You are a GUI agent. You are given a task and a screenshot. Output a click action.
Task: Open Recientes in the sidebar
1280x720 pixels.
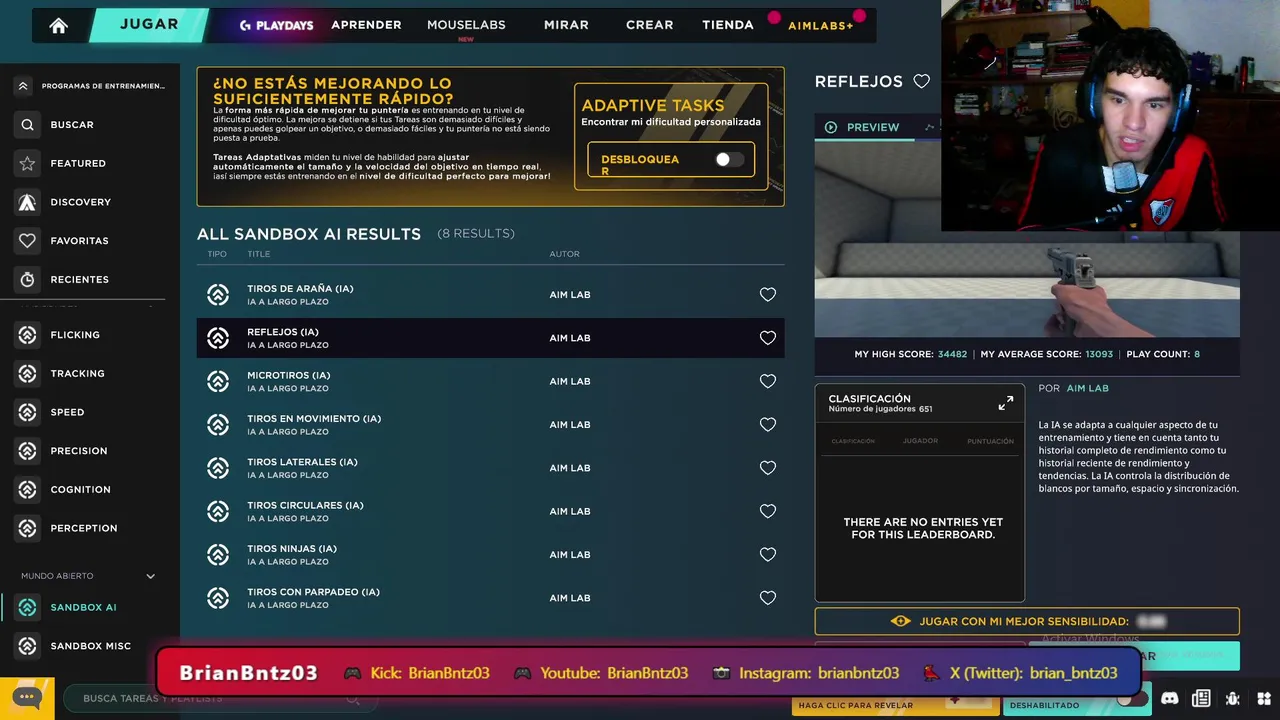(x=79, y=279)
